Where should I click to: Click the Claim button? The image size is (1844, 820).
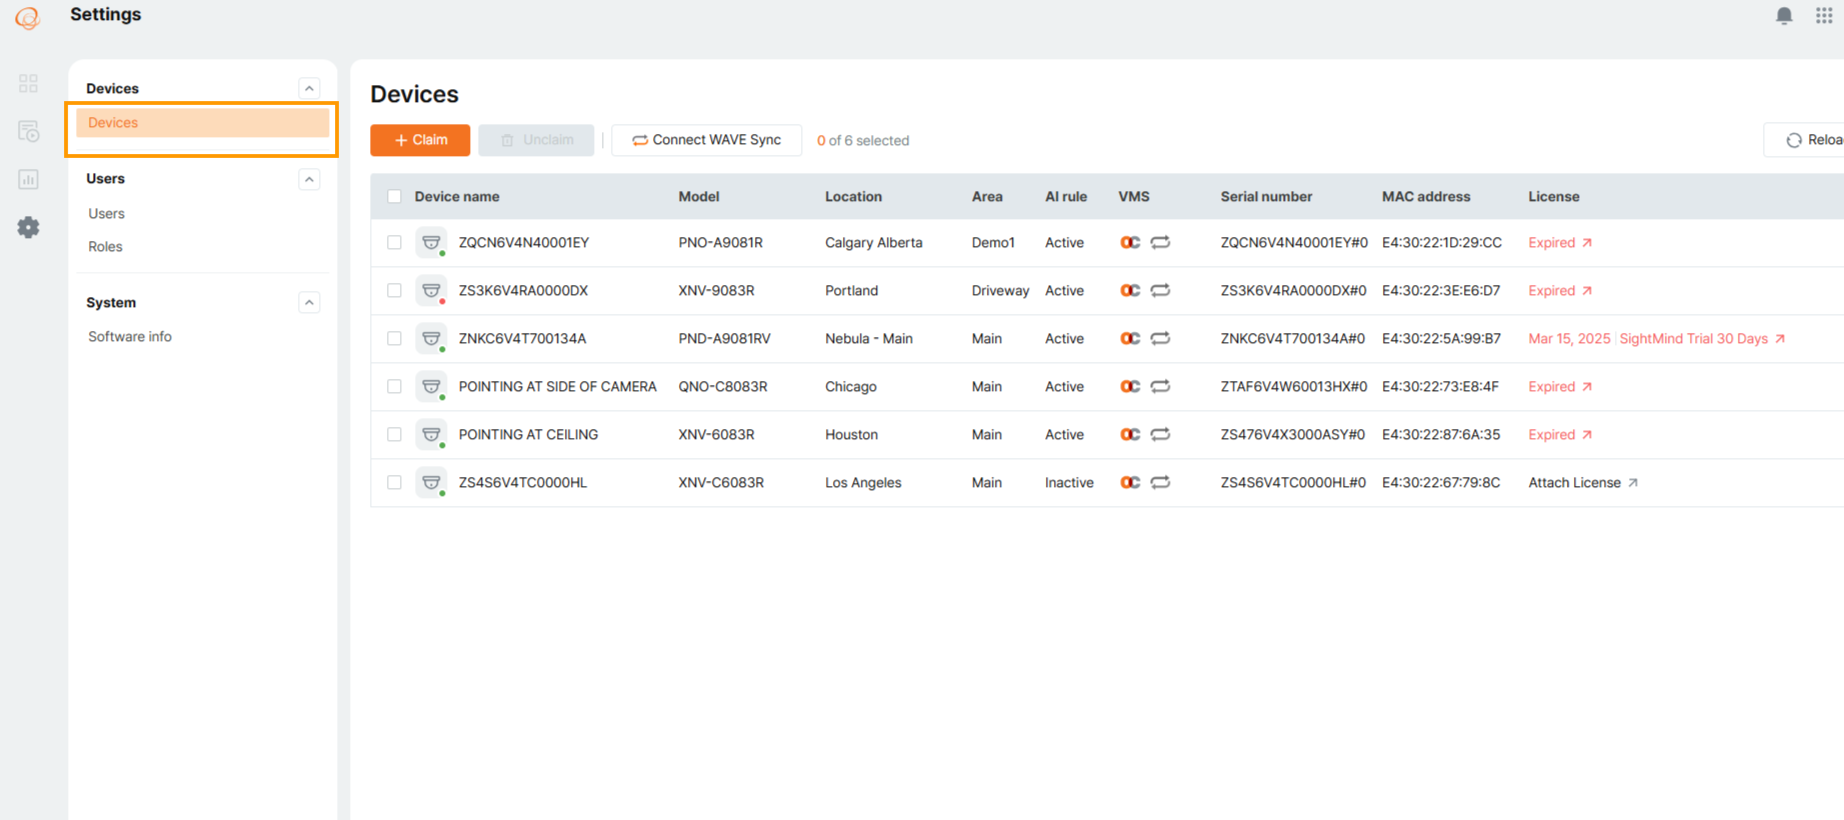[x=420, y=140]
